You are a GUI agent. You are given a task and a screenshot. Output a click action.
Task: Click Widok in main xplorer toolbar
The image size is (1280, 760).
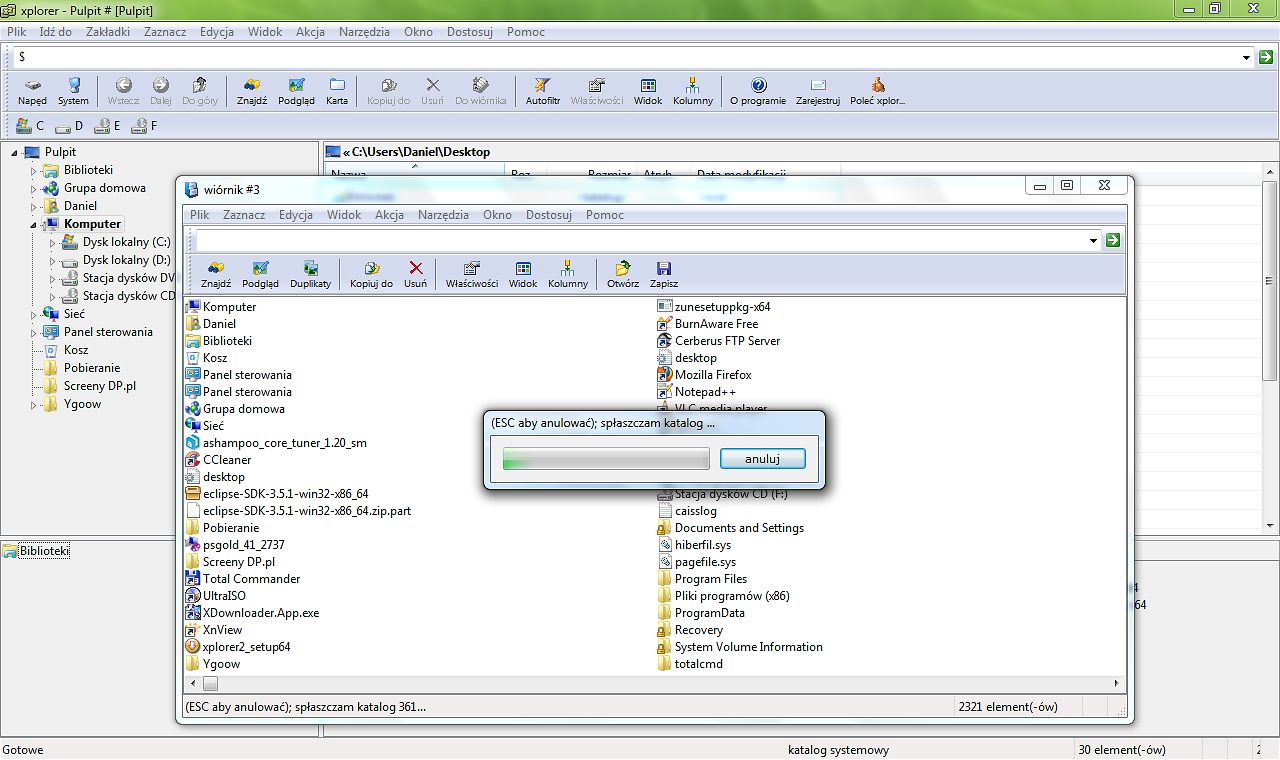[648, 92]
